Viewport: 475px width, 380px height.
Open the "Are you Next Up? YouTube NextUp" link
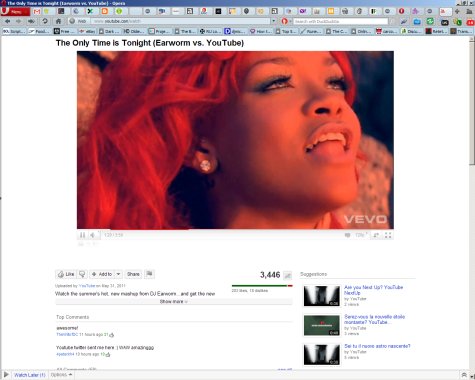373,290
